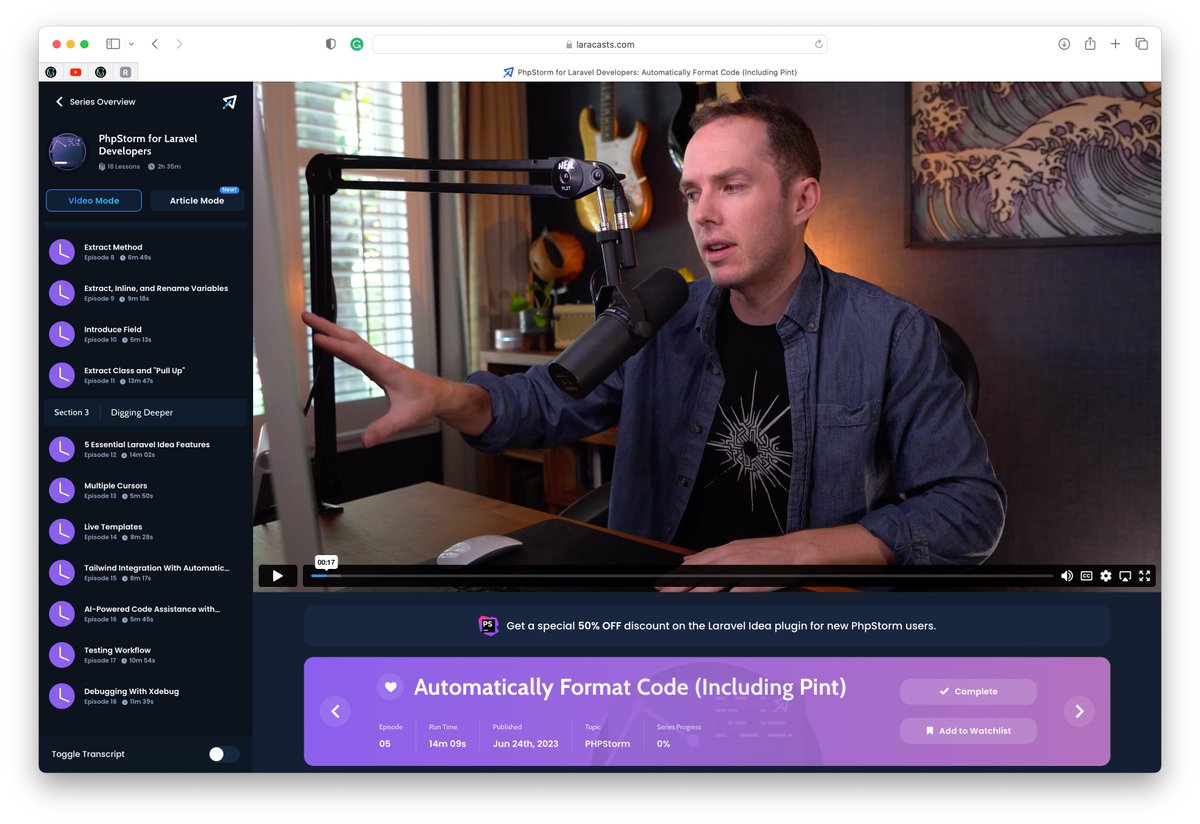This screenshot has height=824, width=1200.
Task: Open a new Safari tab
Action: click(1116, 44)
